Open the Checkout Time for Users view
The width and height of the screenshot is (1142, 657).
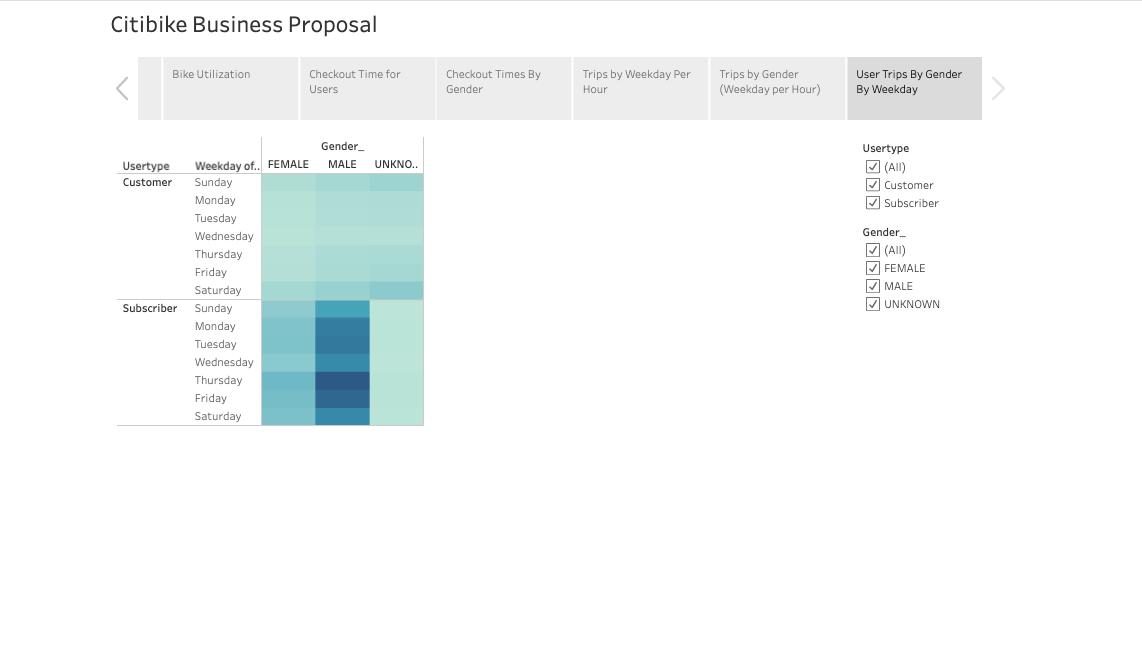tap(367, 88)
